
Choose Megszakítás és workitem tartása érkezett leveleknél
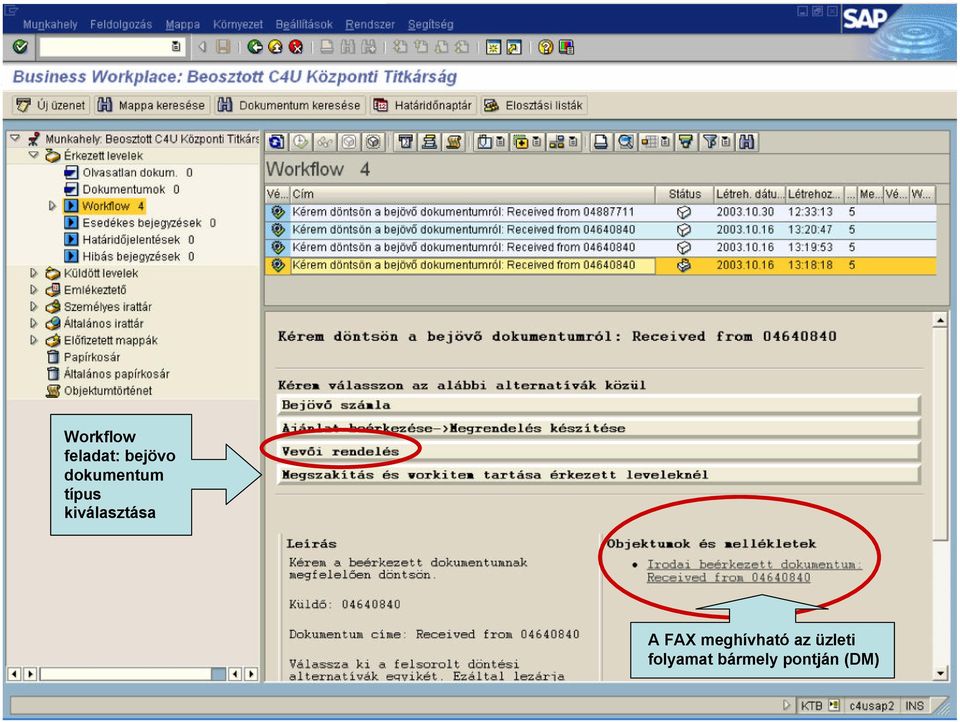pyautogui.click(x=598, y=475)
